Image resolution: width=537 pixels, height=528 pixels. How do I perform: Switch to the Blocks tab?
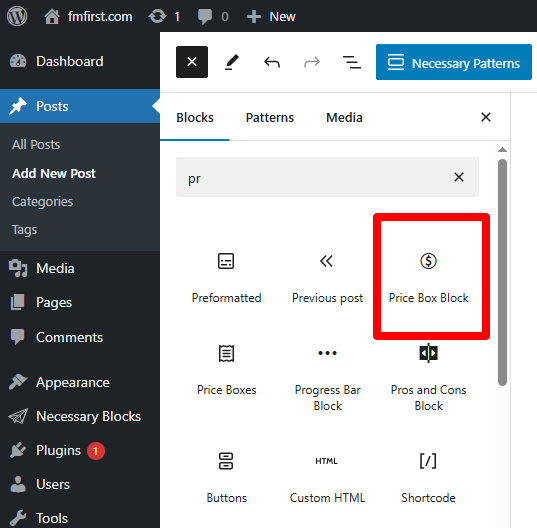(195, 117)
